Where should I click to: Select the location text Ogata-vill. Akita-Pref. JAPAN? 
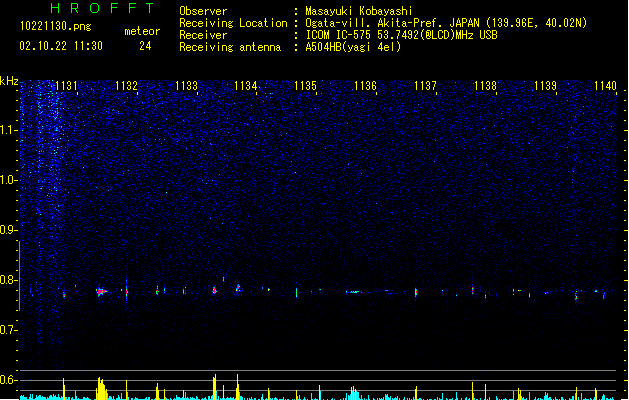[x=394, y=23]
